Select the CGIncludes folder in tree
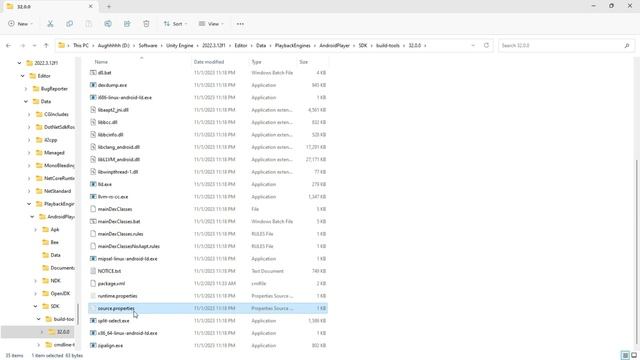The width and height of the screenshot is (640, 360). pyautogui.click(x=56, y=114)
